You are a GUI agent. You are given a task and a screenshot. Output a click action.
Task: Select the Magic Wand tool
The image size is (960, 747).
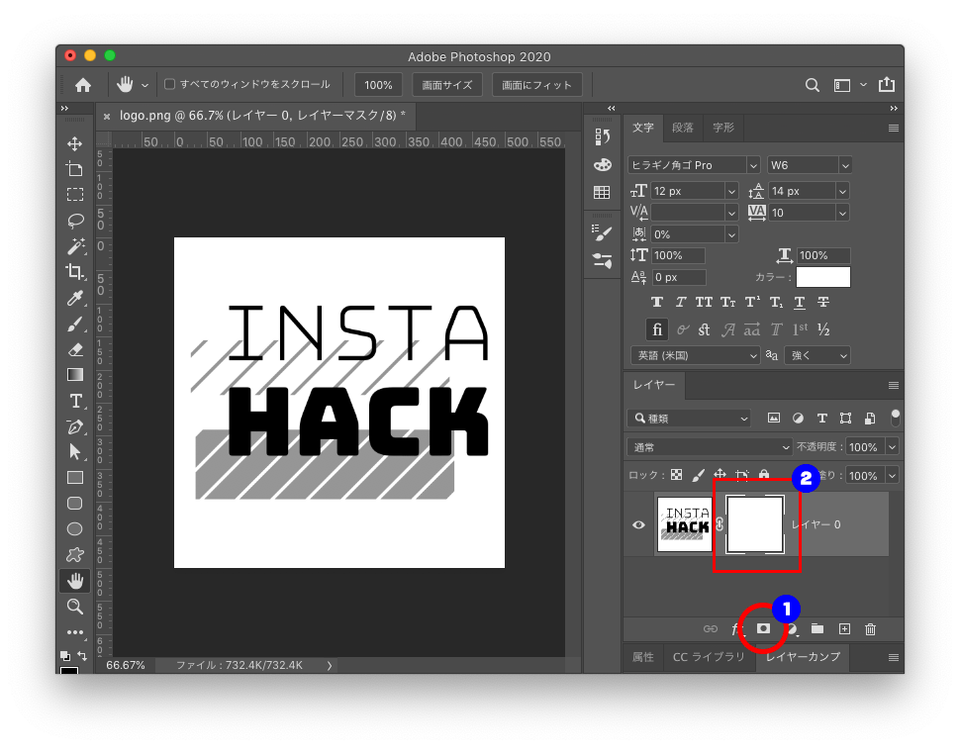pos(75,246)
